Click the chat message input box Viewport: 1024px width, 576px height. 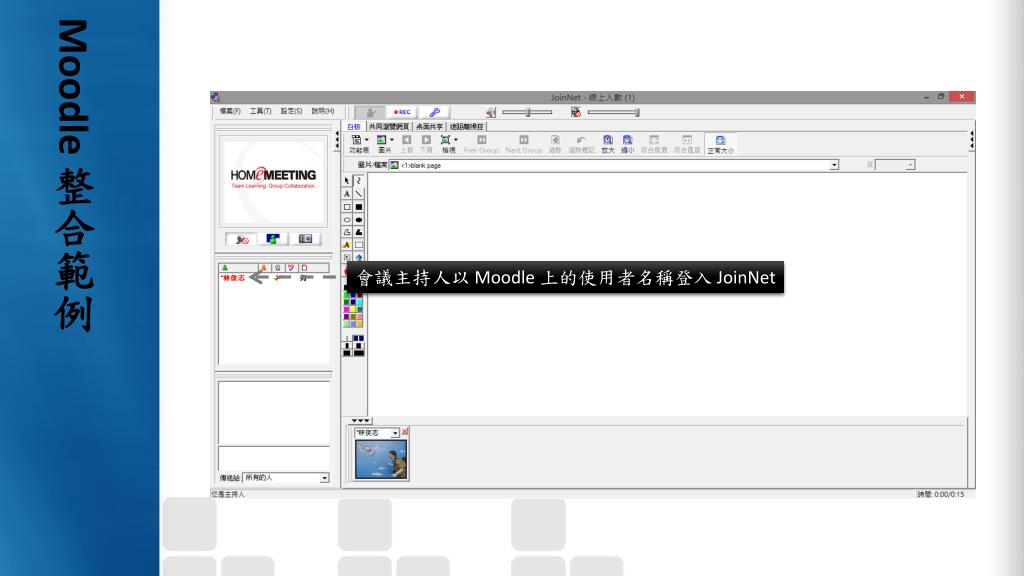tap(274, 458)
